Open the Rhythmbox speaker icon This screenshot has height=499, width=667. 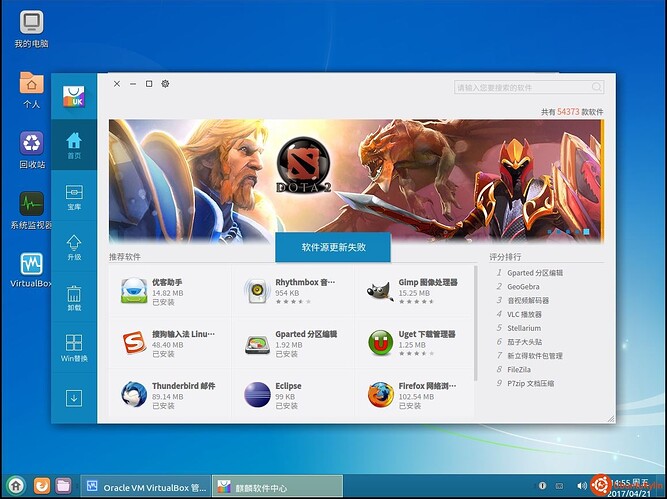(x=257, y=291)
